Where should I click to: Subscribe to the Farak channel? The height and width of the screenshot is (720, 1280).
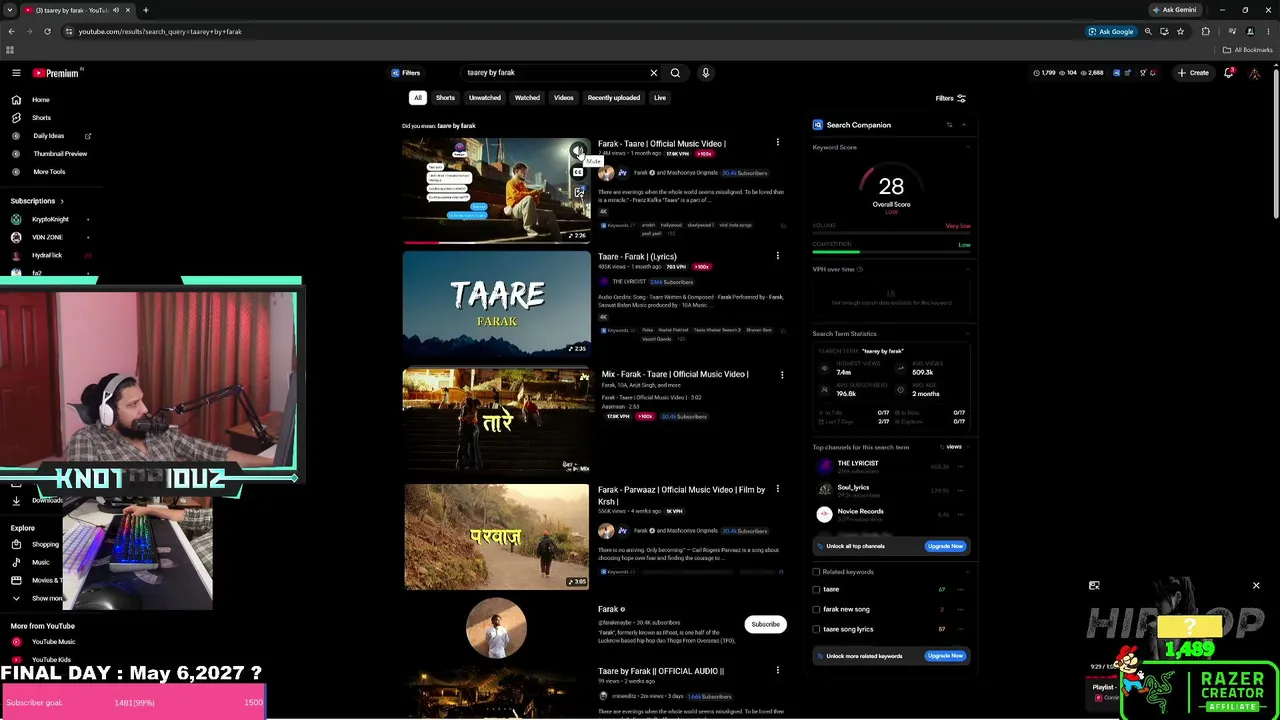[765, 624]
